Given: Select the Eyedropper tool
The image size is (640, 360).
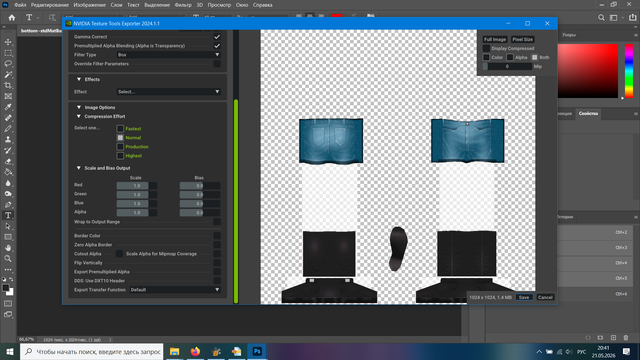Looking at the screenshot, I should (8, 107).
